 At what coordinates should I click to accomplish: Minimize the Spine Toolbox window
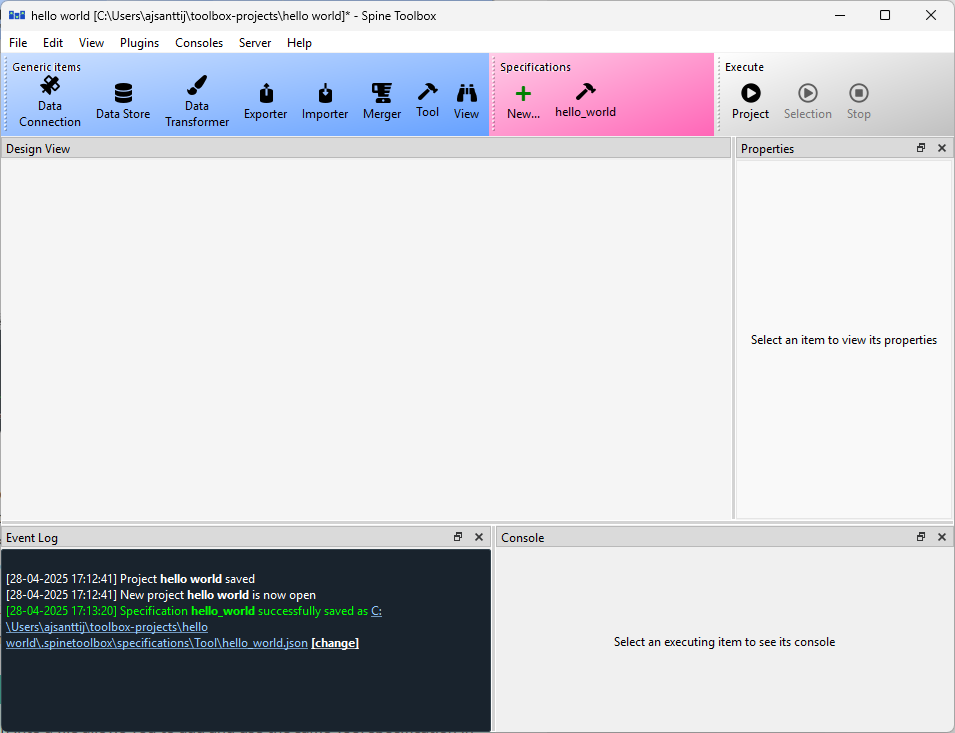tap(840, 15)
